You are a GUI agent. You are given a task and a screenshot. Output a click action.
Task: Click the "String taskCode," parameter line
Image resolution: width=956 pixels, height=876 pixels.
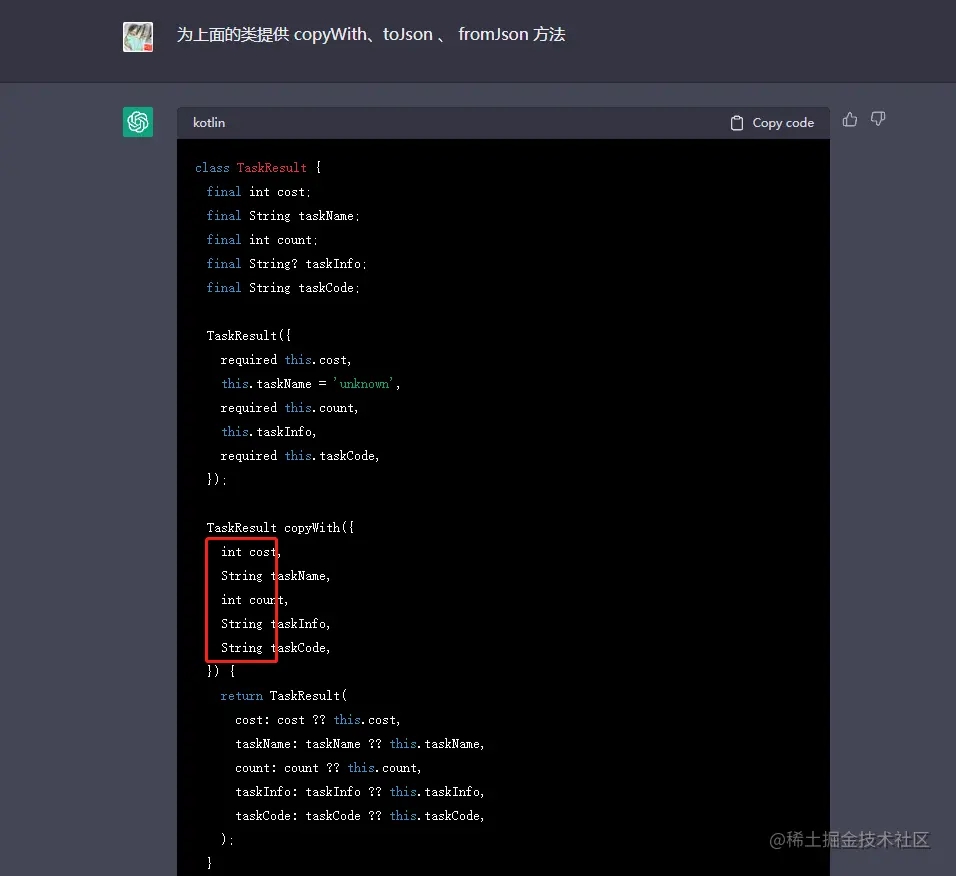pos(276,648)
